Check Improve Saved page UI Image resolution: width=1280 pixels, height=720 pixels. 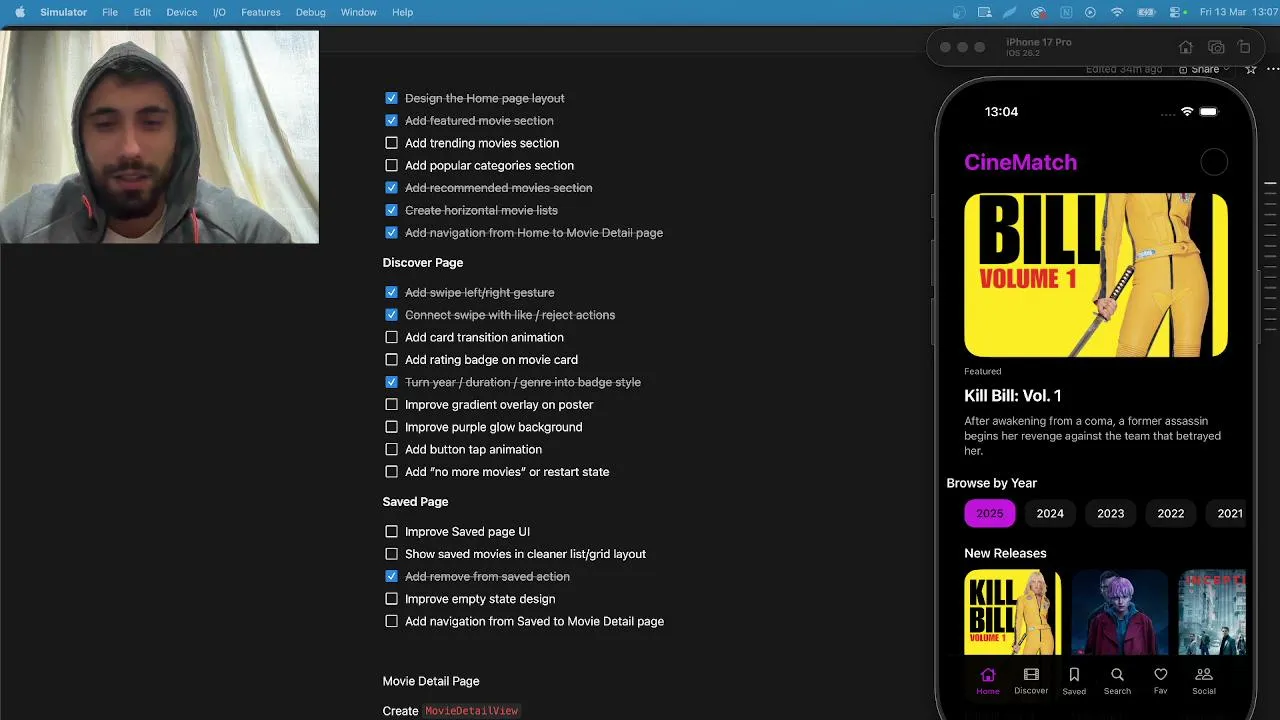(391, 531)
